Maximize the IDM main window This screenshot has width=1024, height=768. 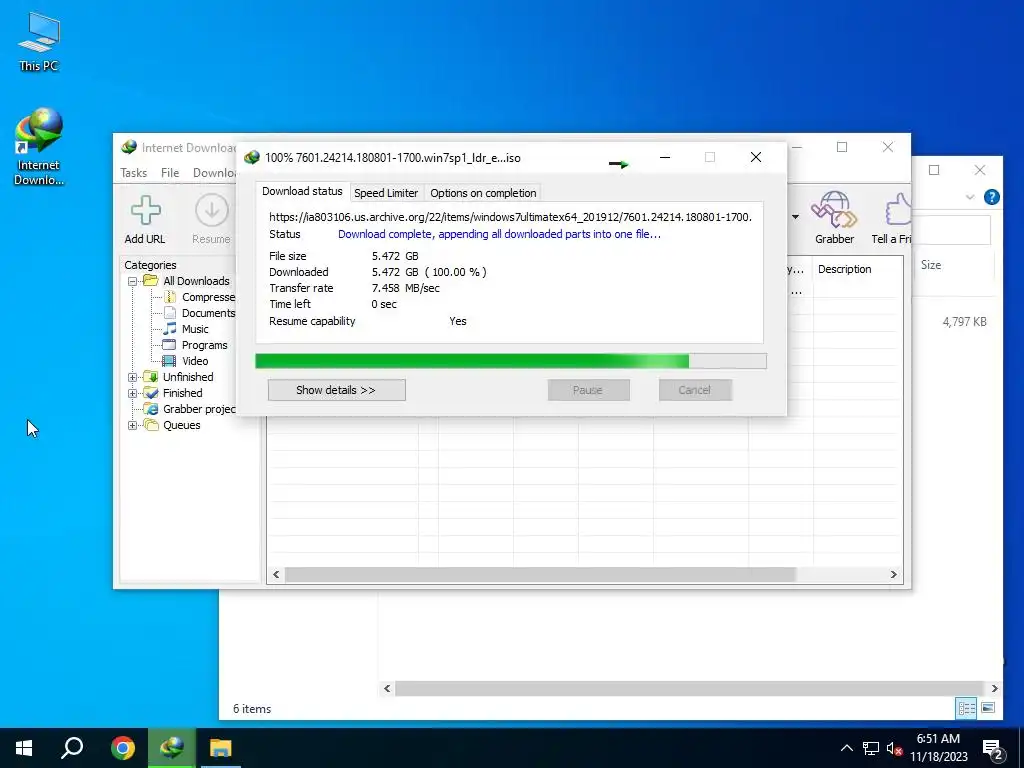pyautogui.click(x=842, y=147)
